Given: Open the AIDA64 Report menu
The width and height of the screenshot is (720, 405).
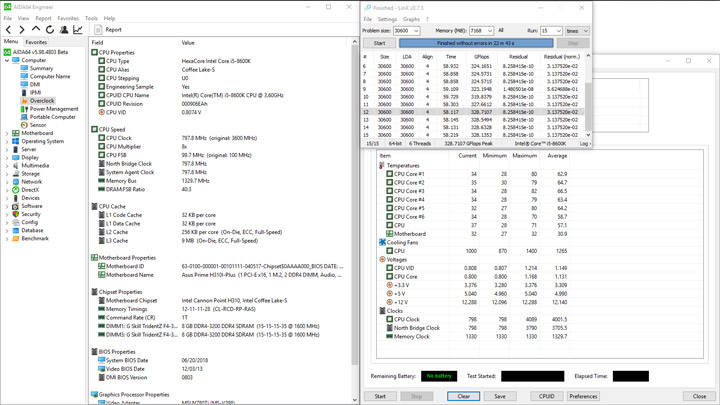Looking at the screenshot, I should 43,18.
